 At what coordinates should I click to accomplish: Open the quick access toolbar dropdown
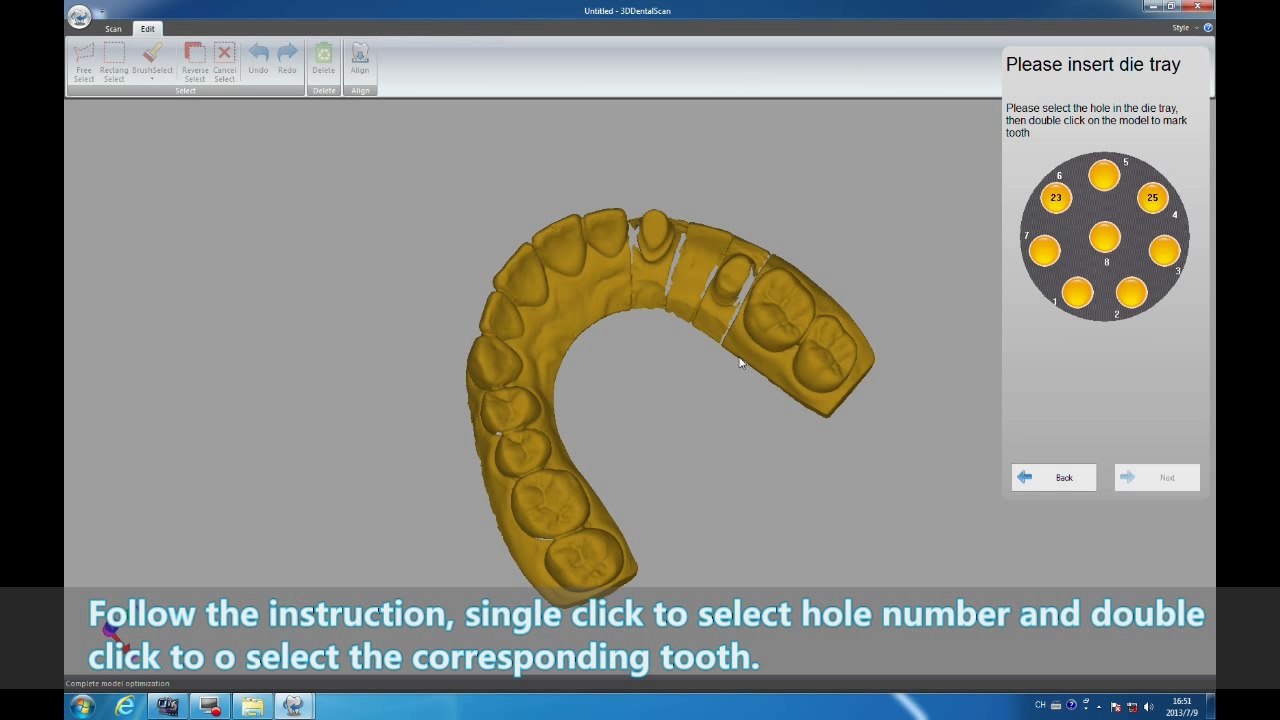pos(101,11)
